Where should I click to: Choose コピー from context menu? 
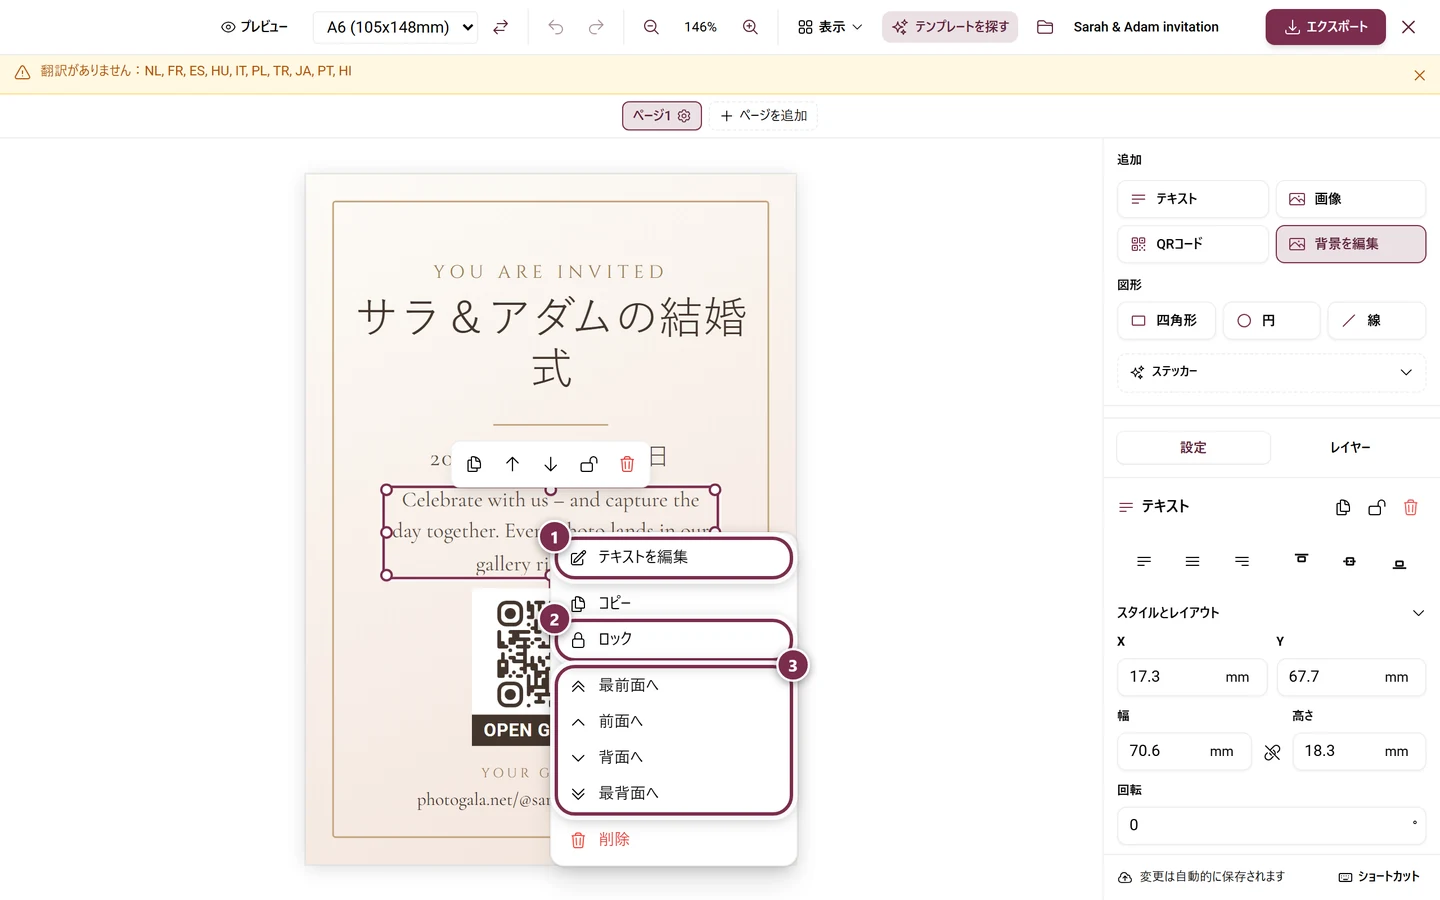pyautogui.click(x=674, y=603)
